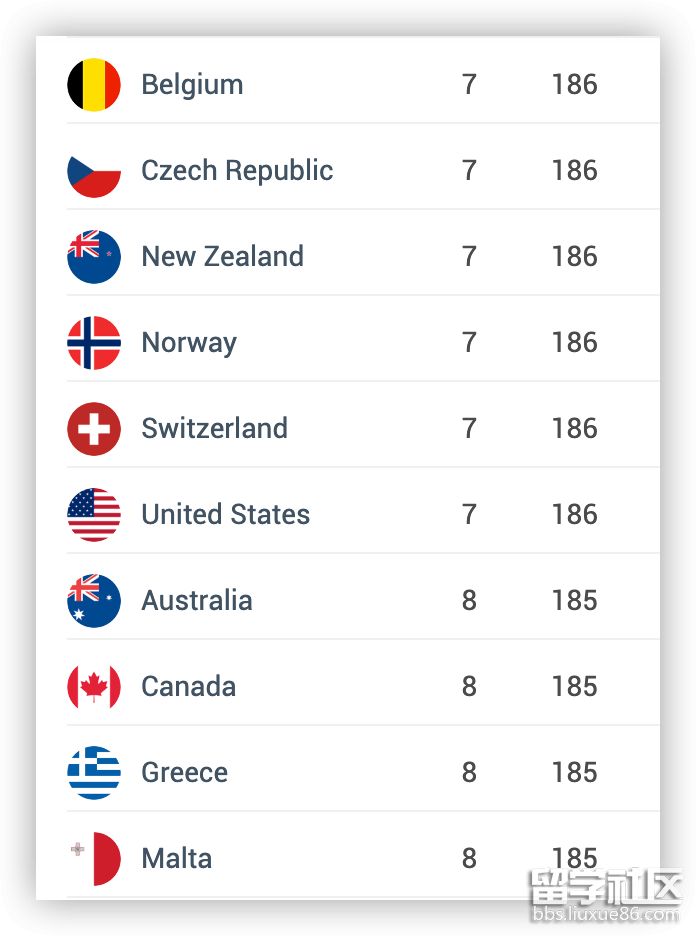Select the New Zealand flag icon
The image size is (696, 936).
point(94,257)
